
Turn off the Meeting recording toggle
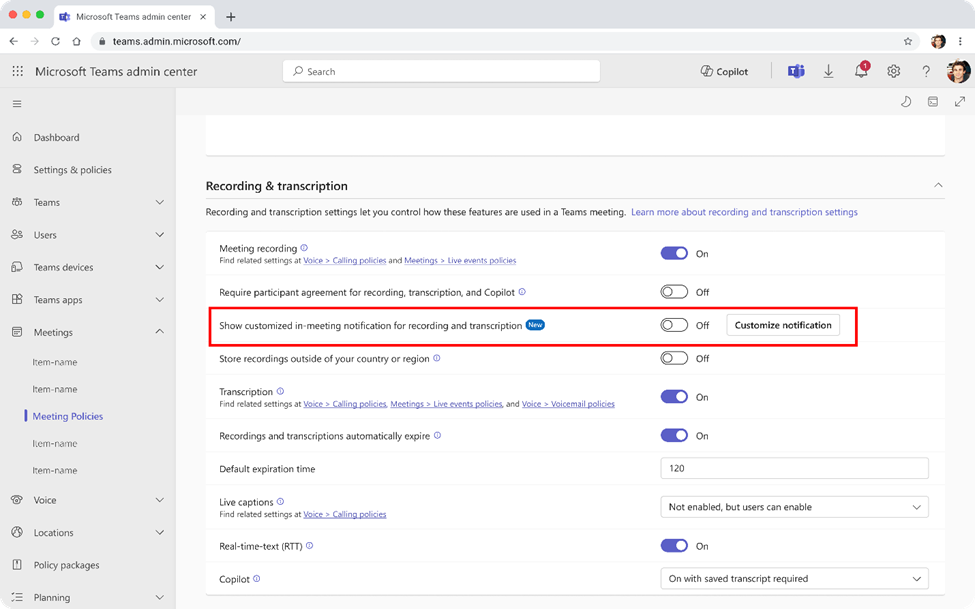tap(674, 254)
